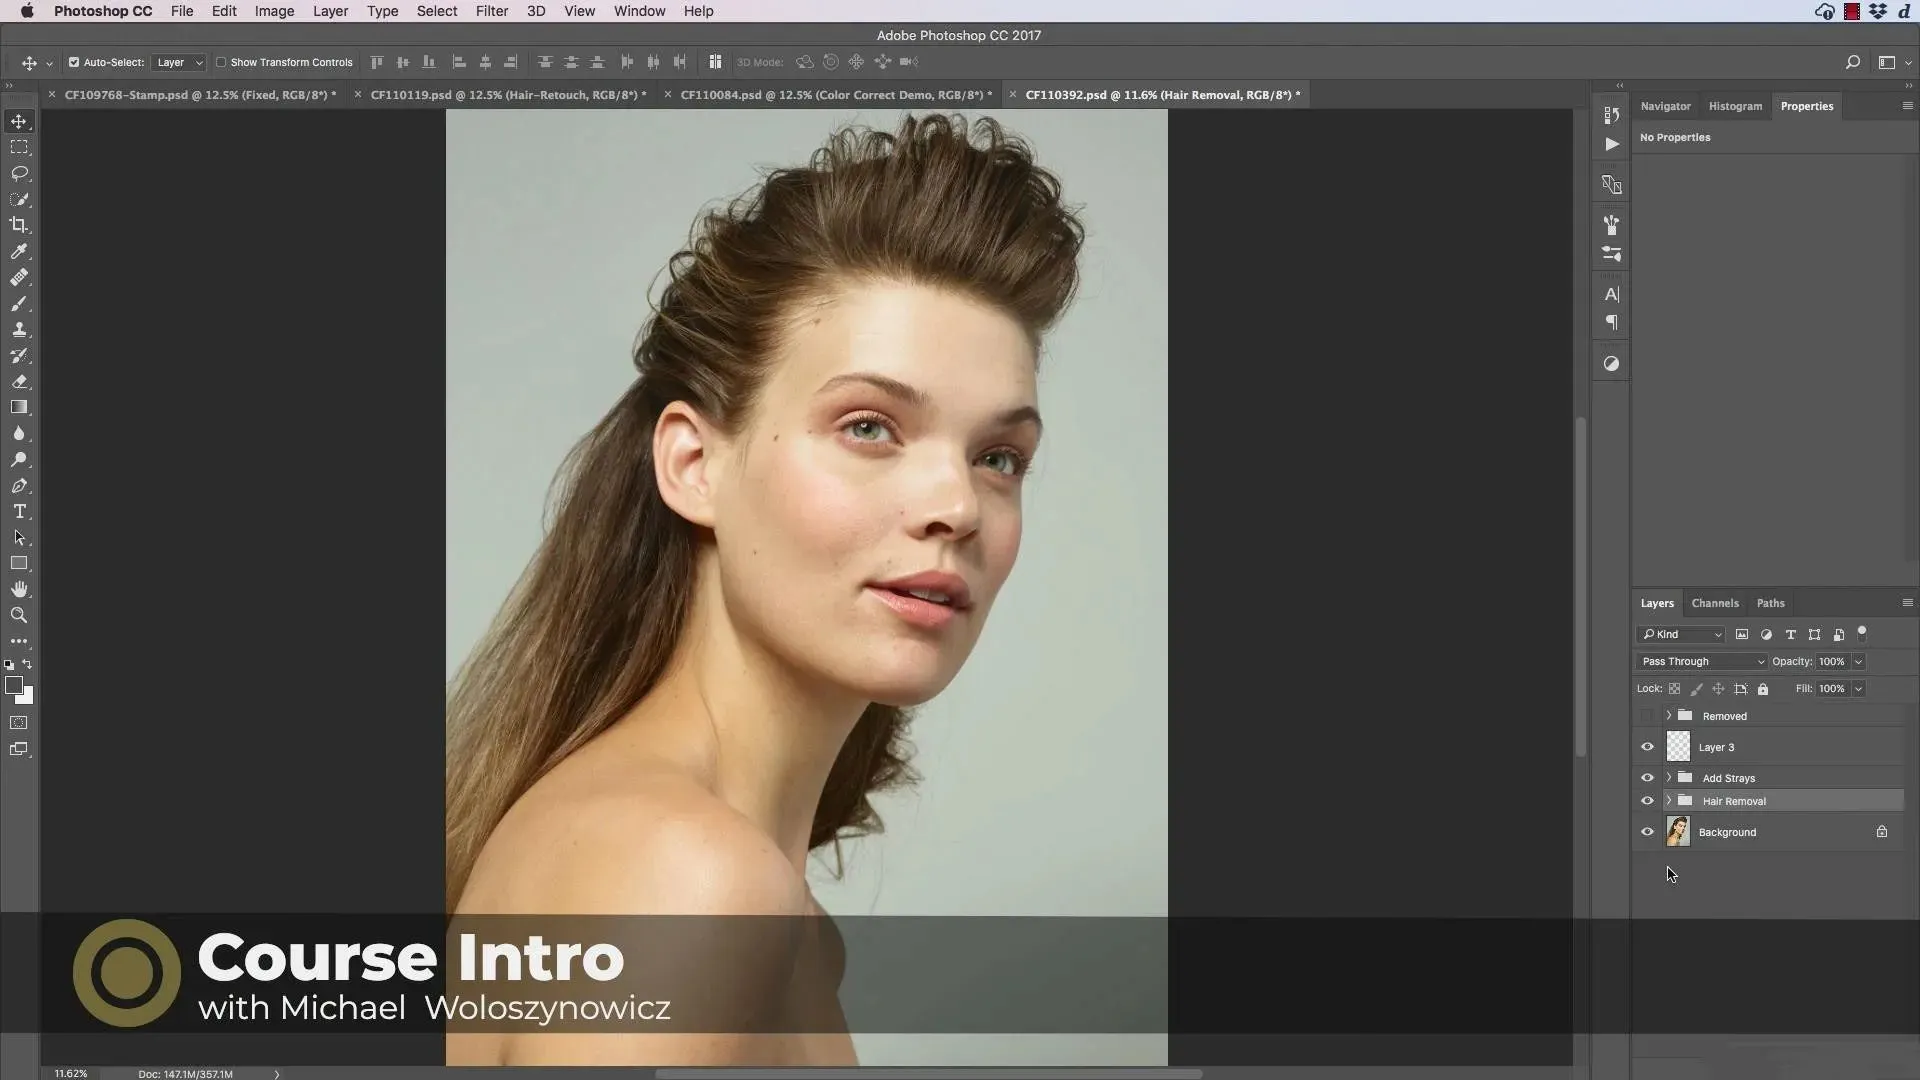
Task: Select the Horizontal Type tool
Action: 19,512
